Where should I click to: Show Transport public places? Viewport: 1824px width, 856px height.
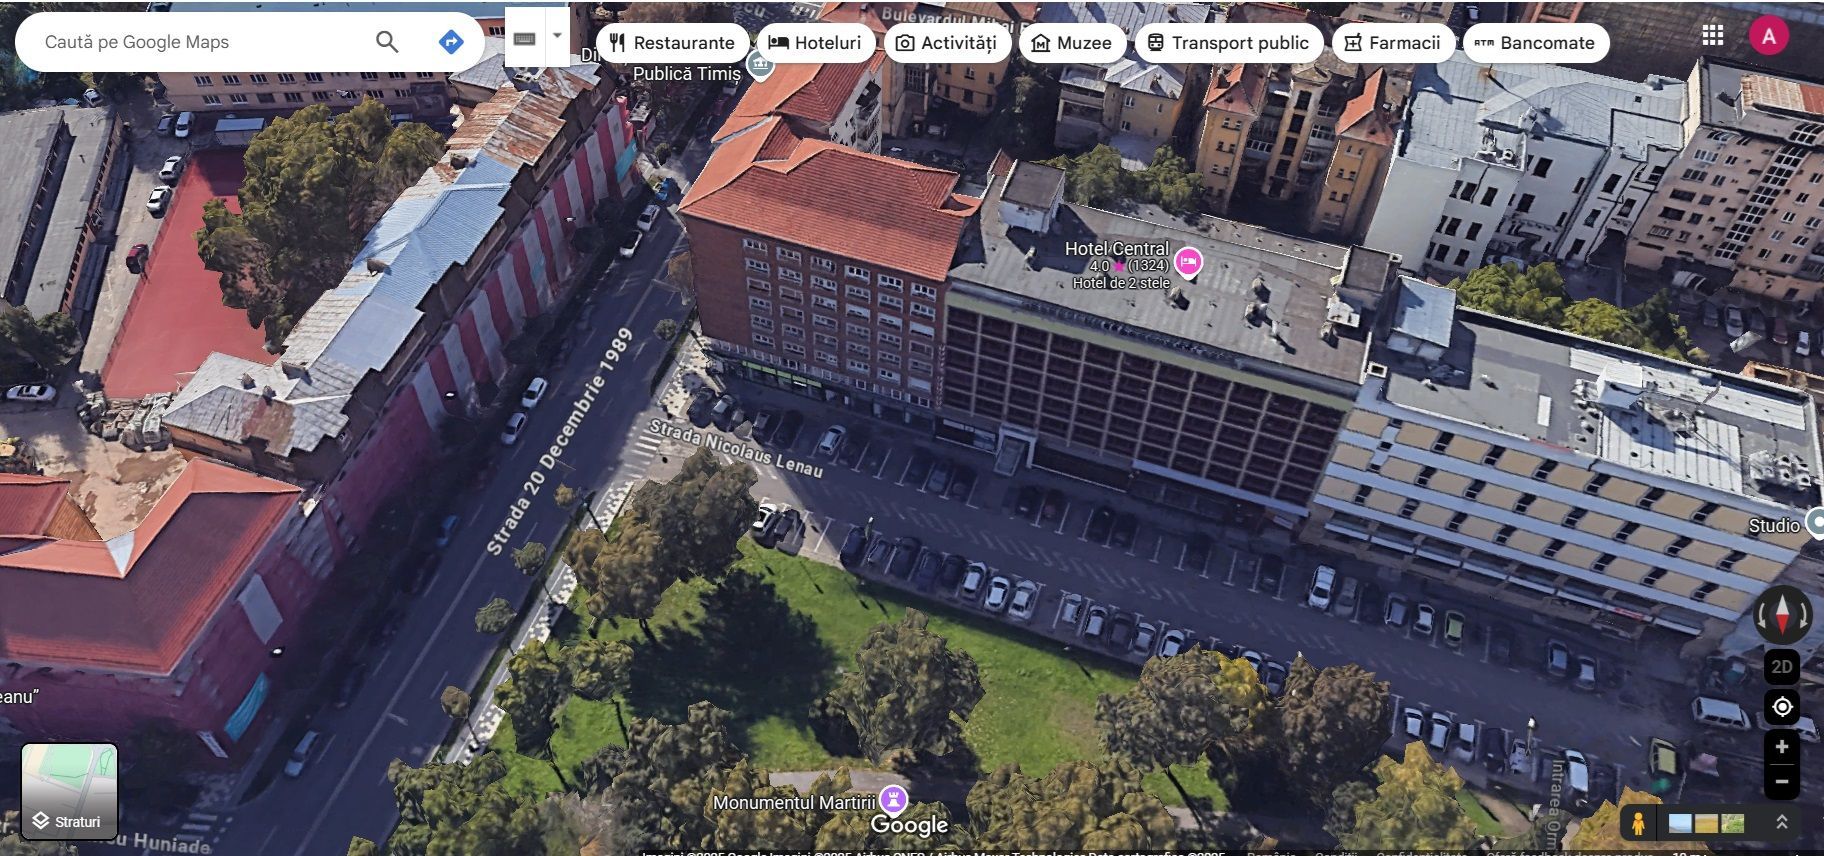click(x=1228, y=43)
